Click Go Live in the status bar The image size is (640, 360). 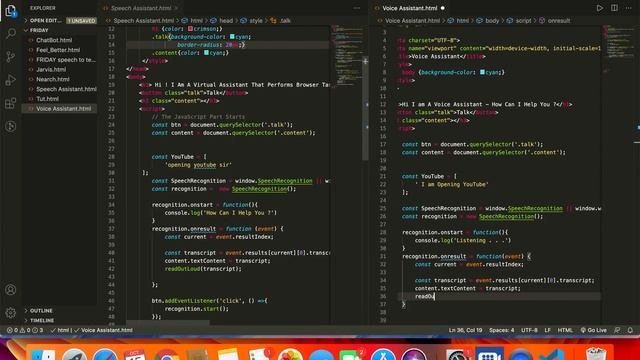pyautogui.click(x=593, y=330)
